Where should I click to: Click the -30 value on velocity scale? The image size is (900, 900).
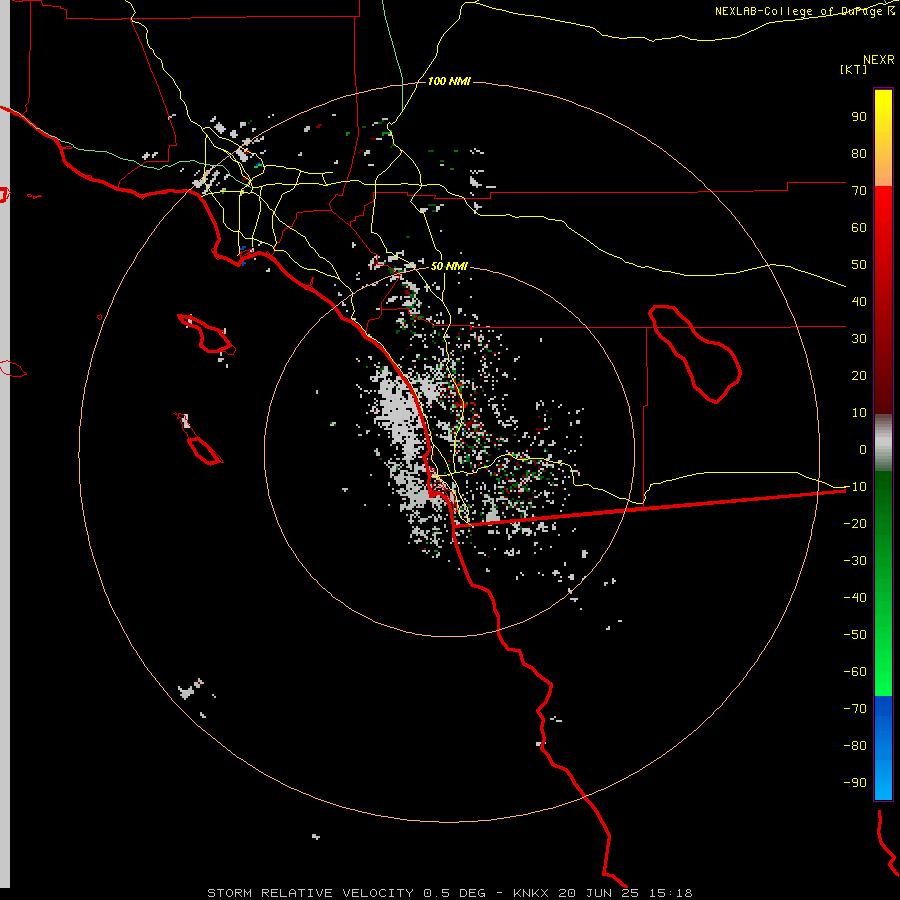tap(855, 561)
